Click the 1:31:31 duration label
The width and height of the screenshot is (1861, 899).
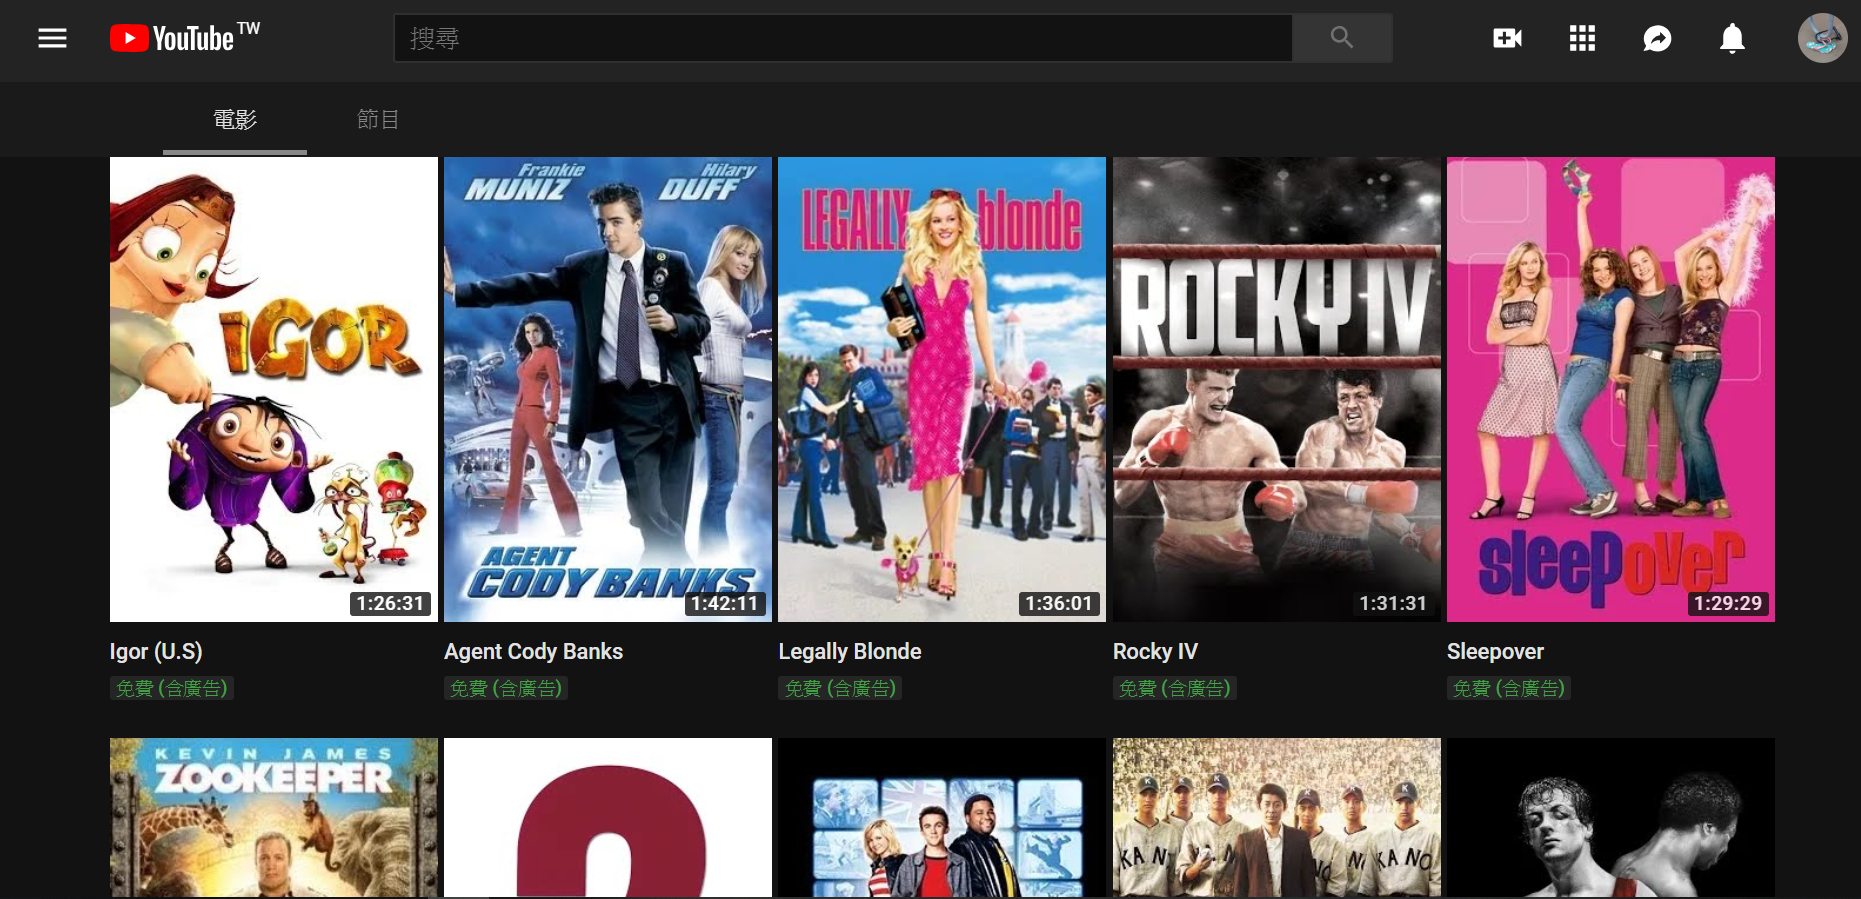(x=1393, y=603)
